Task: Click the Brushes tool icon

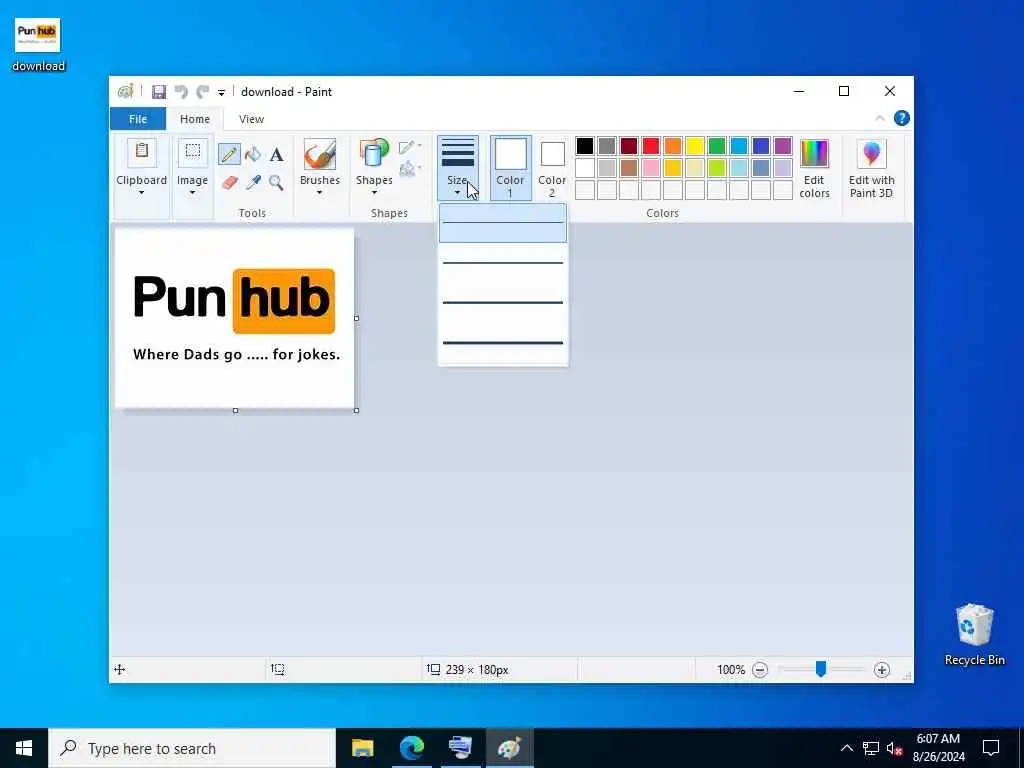Action: 319,155
